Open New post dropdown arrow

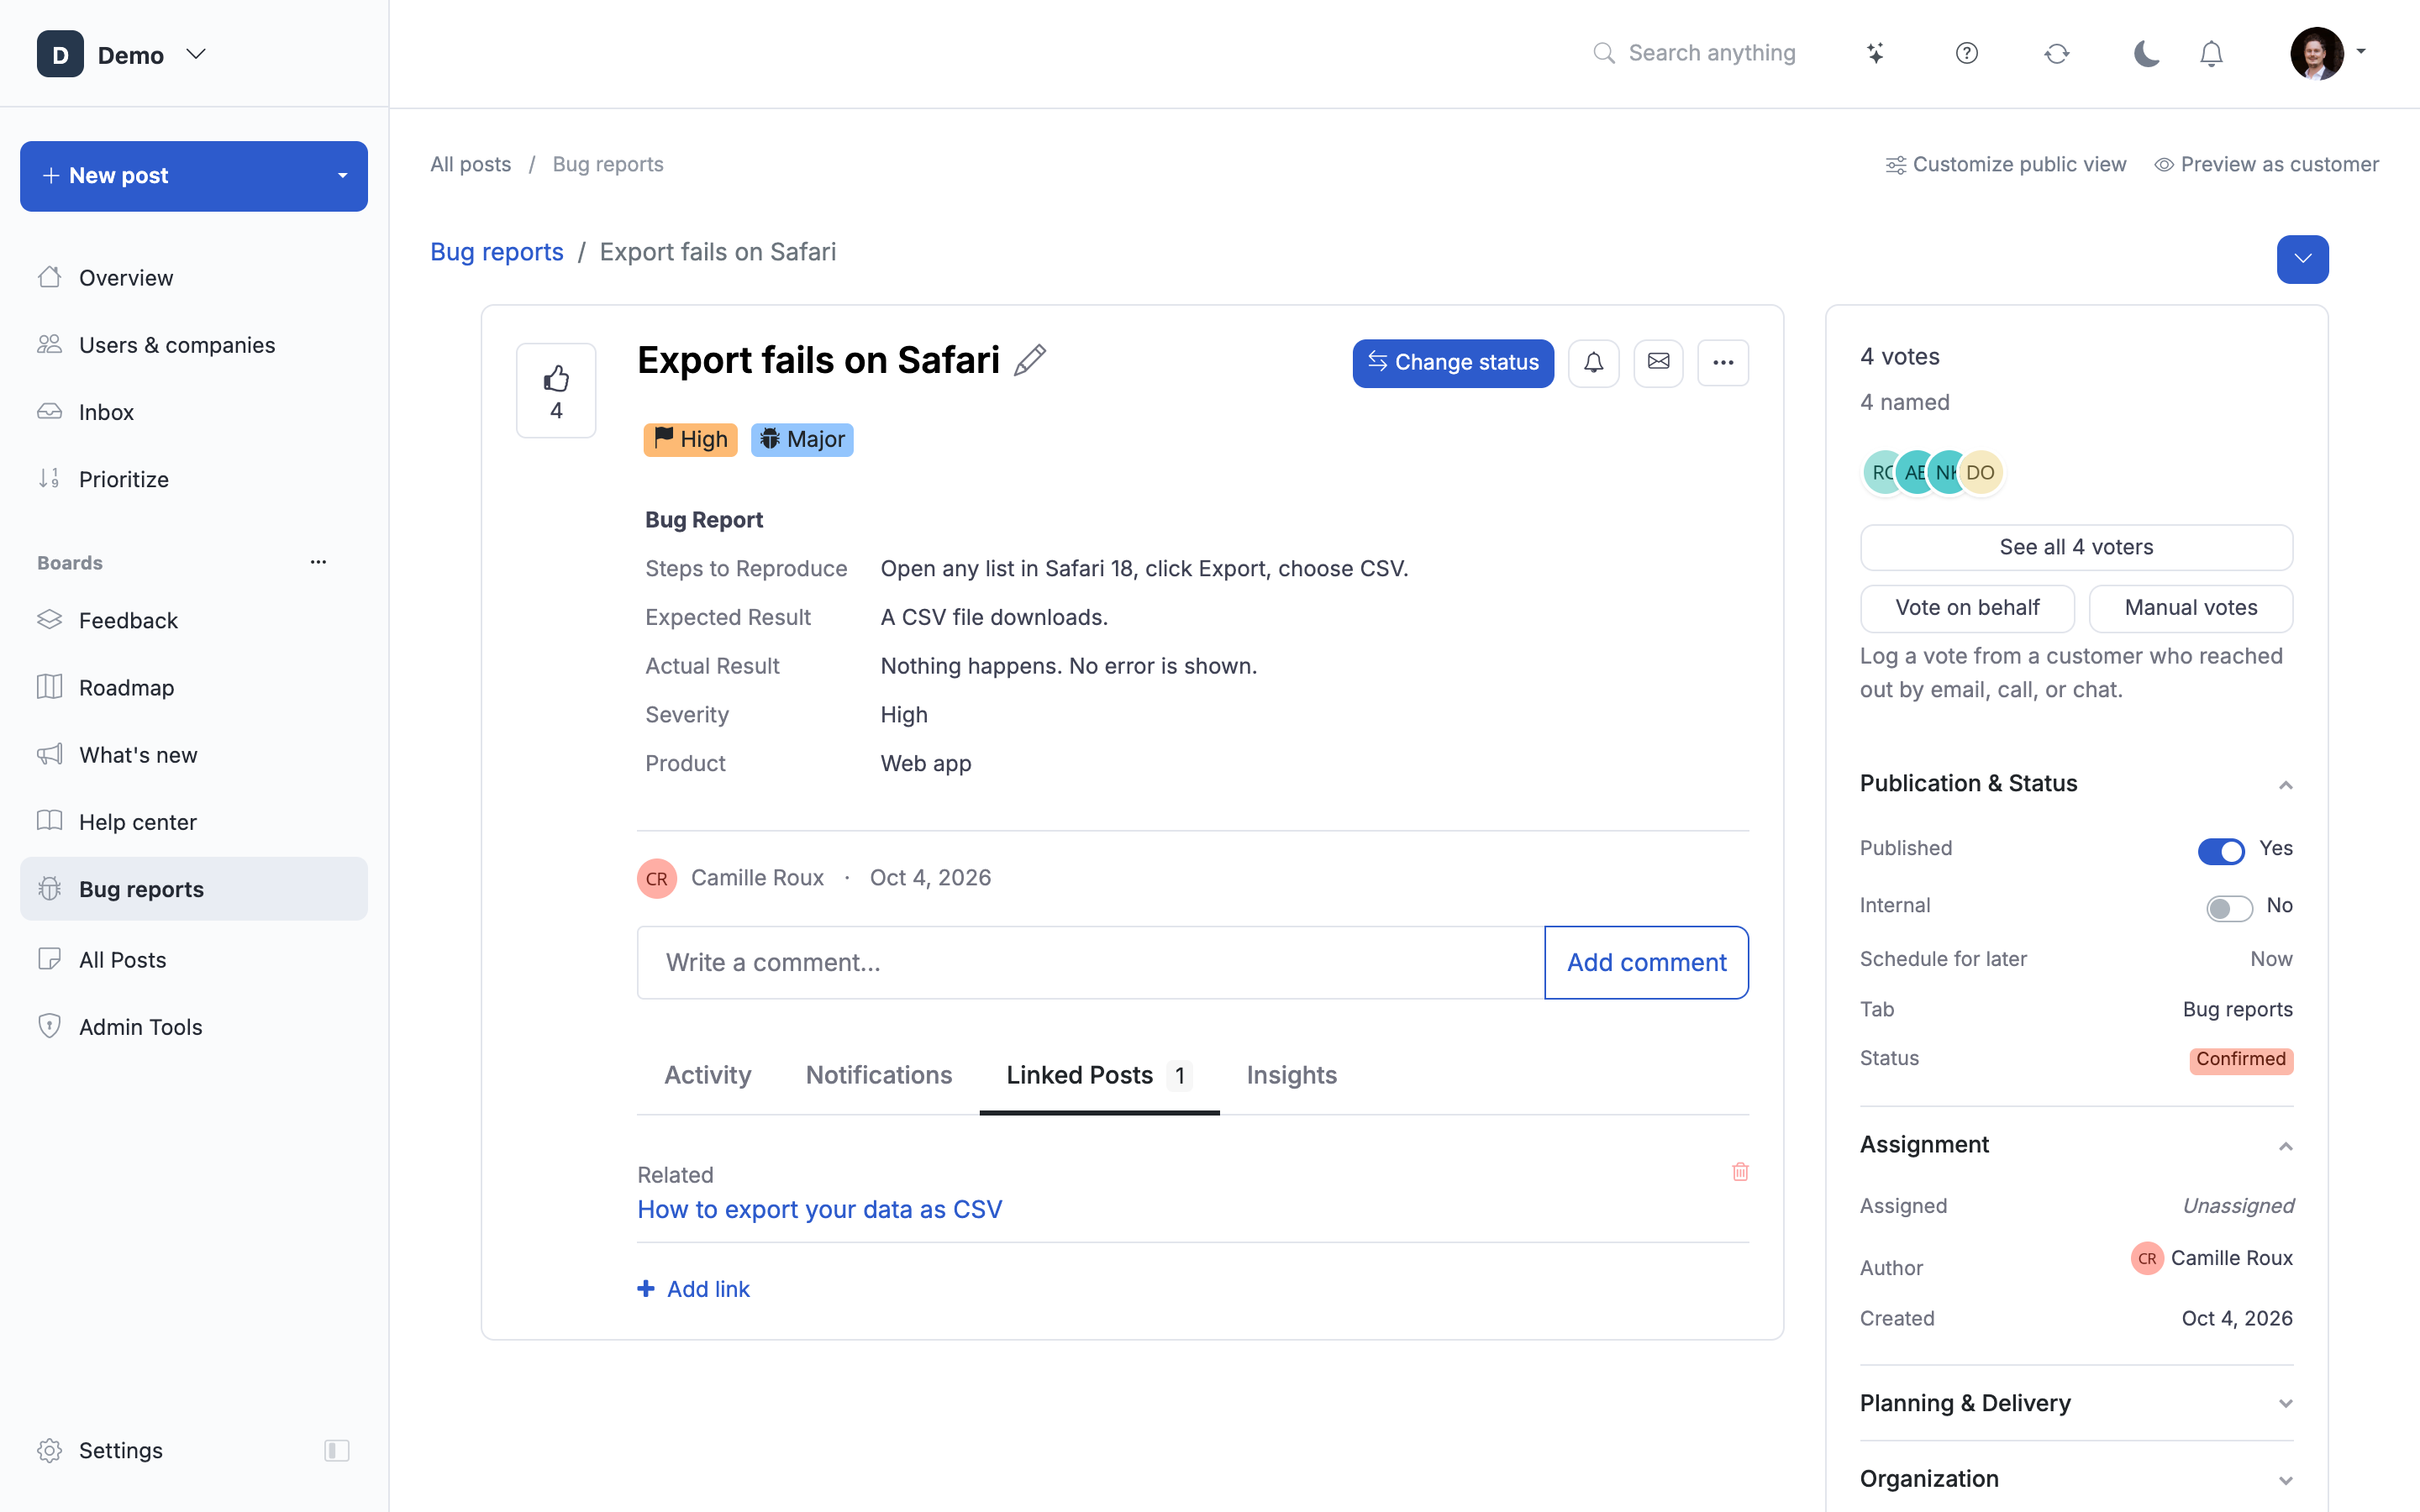coord(342,176)
